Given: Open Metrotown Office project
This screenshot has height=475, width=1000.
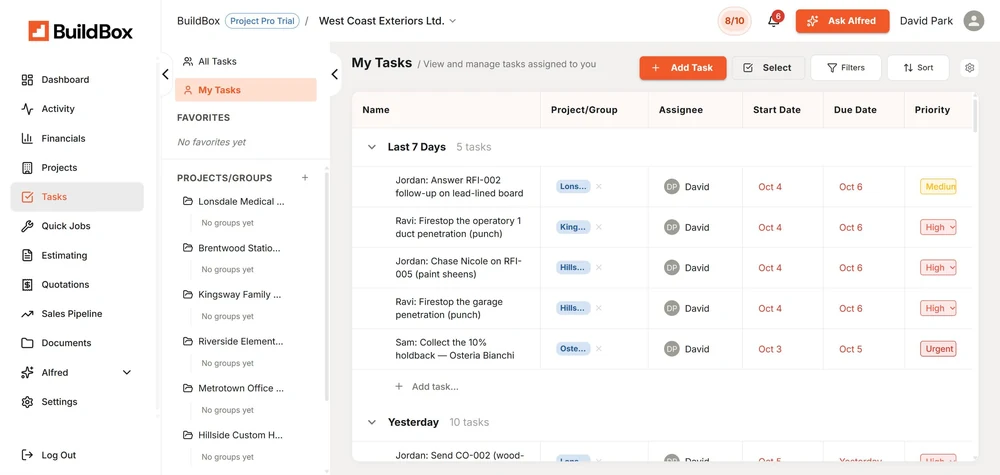Looking at the screenshot, I should click(x=241, y=388).
